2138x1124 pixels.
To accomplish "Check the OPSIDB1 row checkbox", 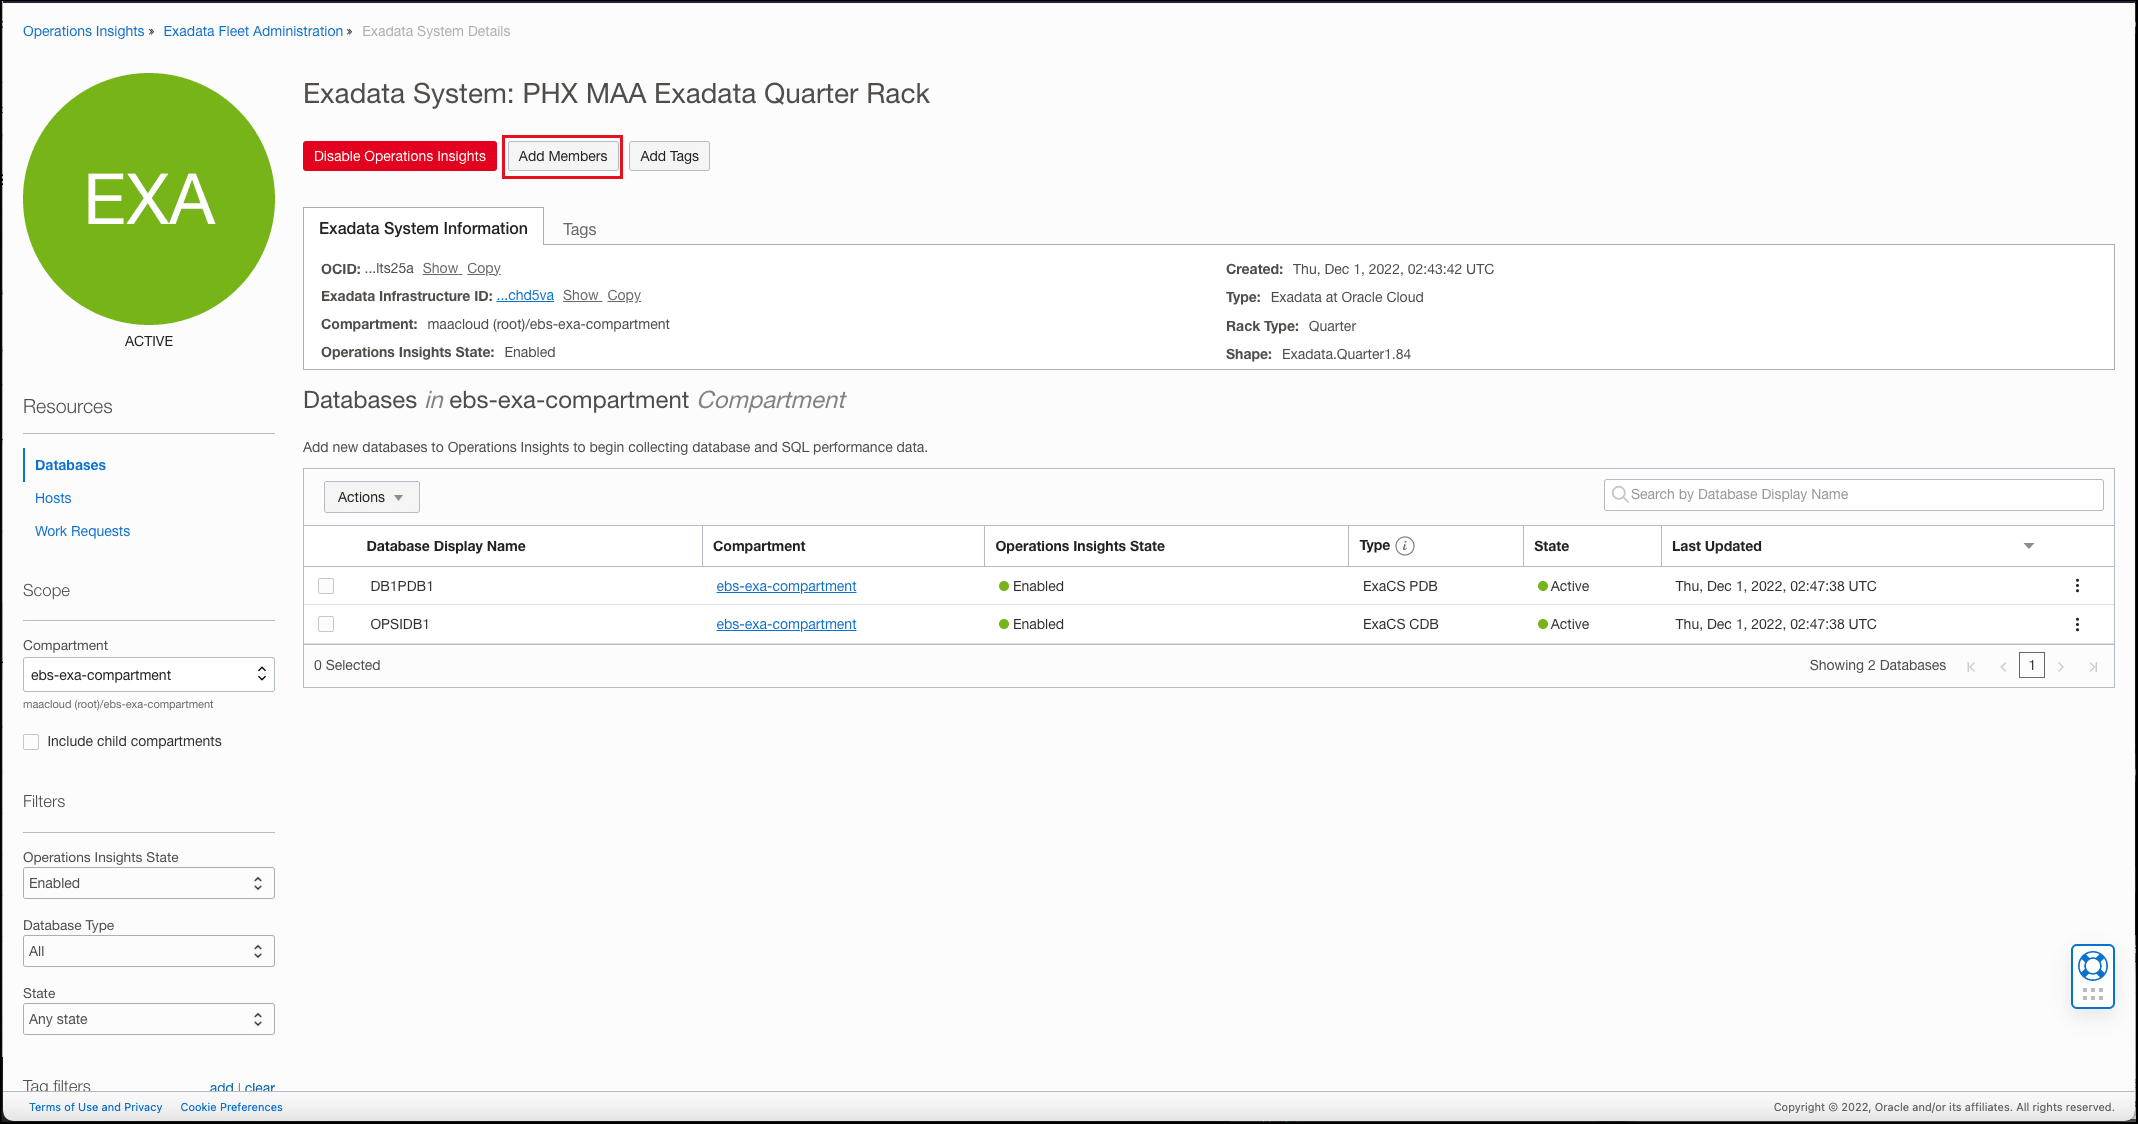I will pyautogui.click(x=326, y=624).
